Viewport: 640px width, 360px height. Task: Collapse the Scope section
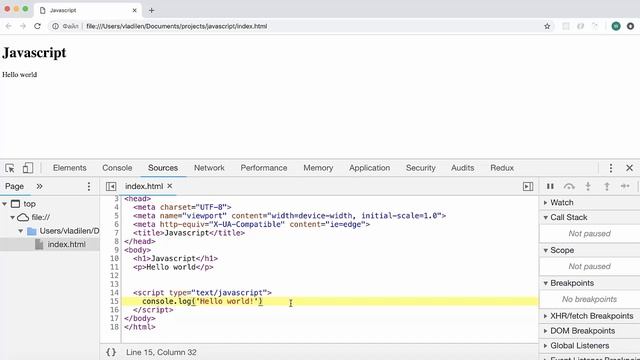click(x=562, y=250)
